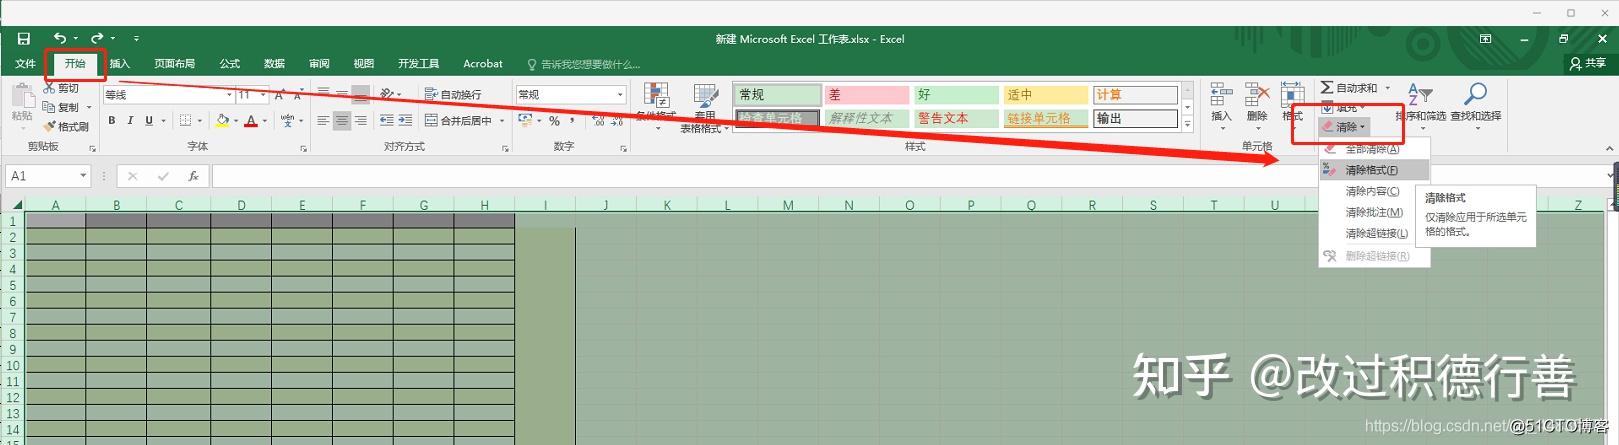Switch to the 公式 tab
The width and height of the screenshot is (1619, 445).
pyautogui.click(x=230, y=64)
